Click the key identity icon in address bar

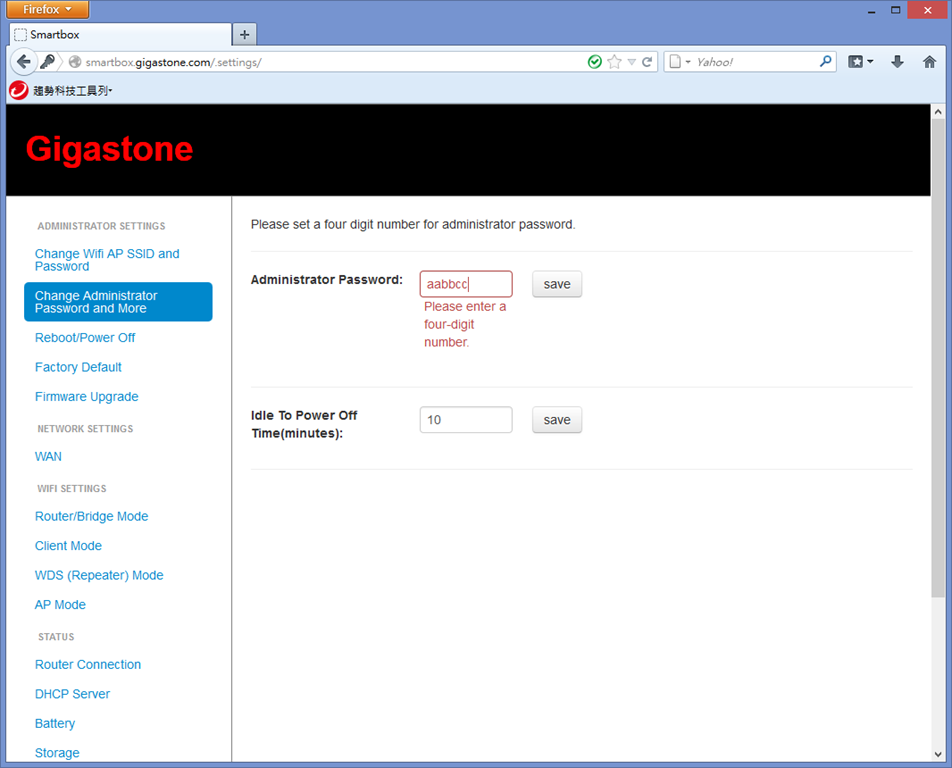tap(47, 61)
